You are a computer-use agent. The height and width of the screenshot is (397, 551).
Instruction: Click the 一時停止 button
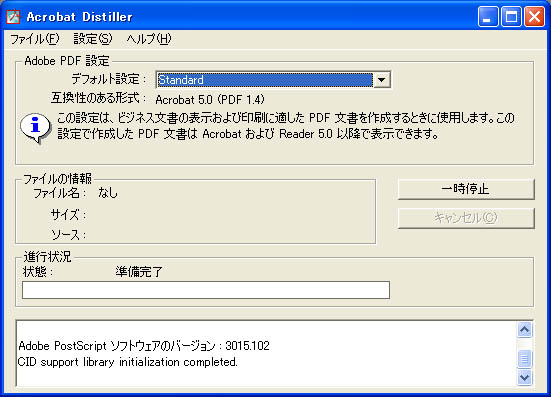466,189
